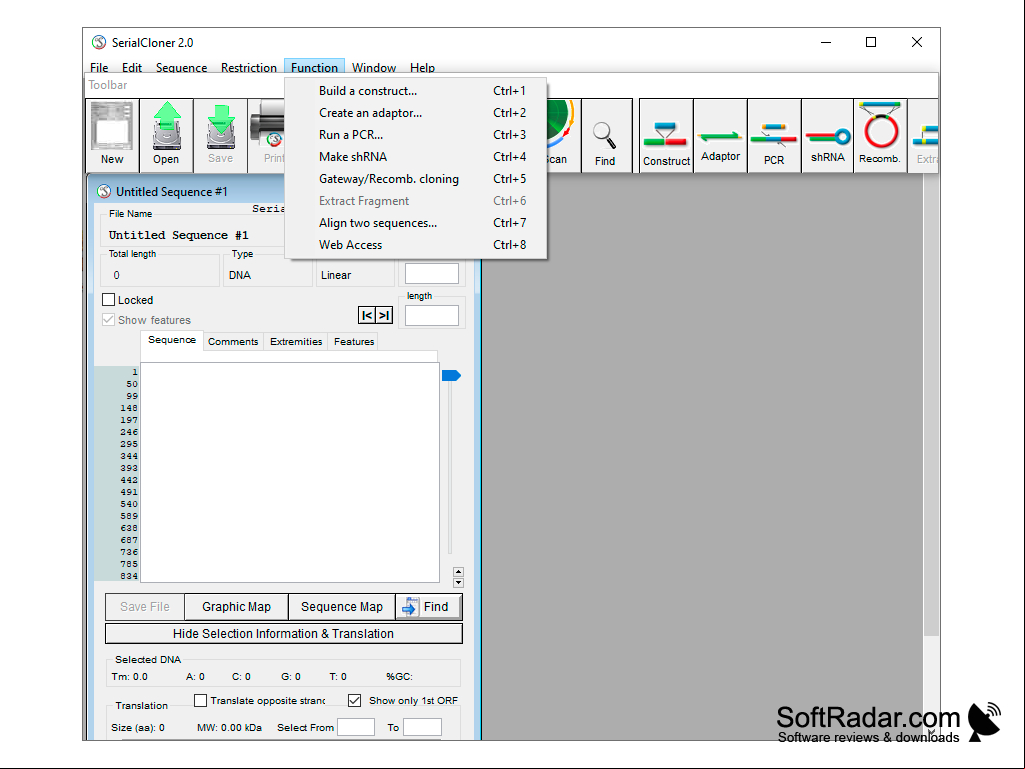Click the Find button below sequence

pyautogui.click(x=429, y=607)
